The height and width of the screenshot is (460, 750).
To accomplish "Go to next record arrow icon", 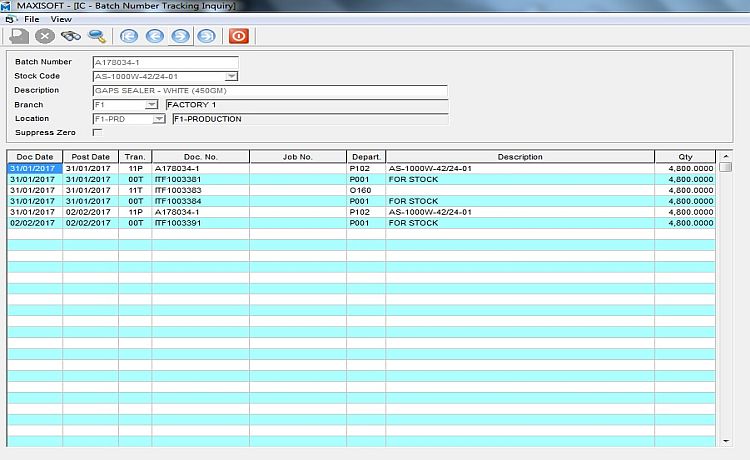I will (x=180, y=36).
